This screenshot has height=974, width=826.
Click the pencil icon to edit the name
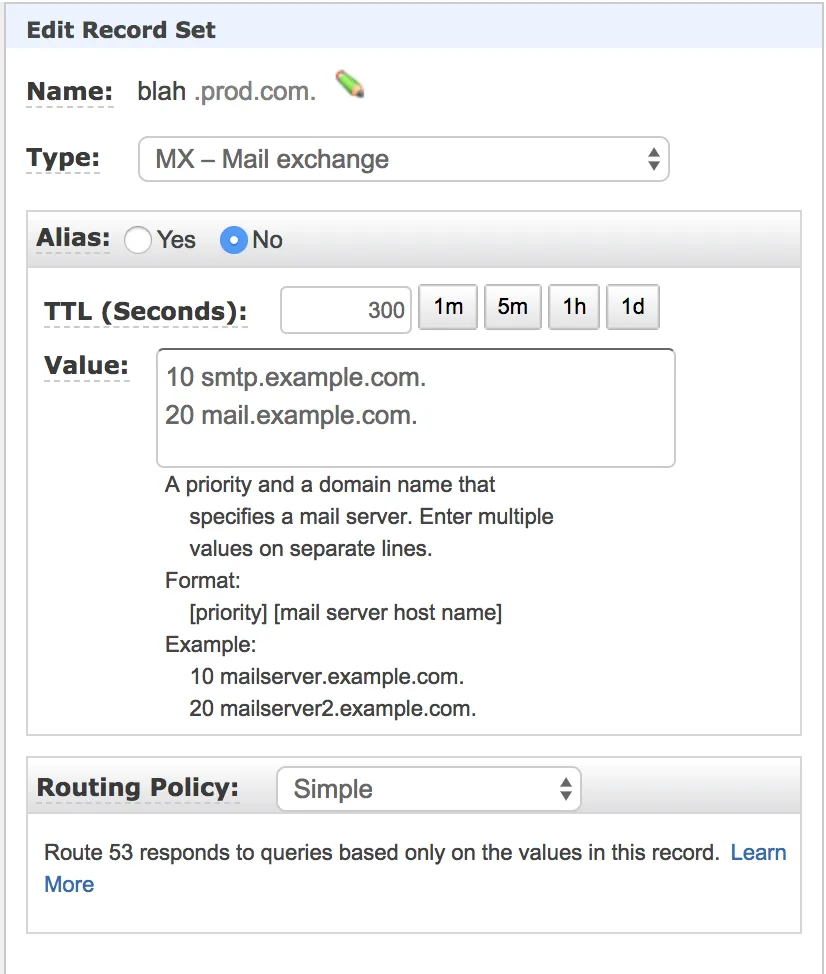[x=350, y=85]
